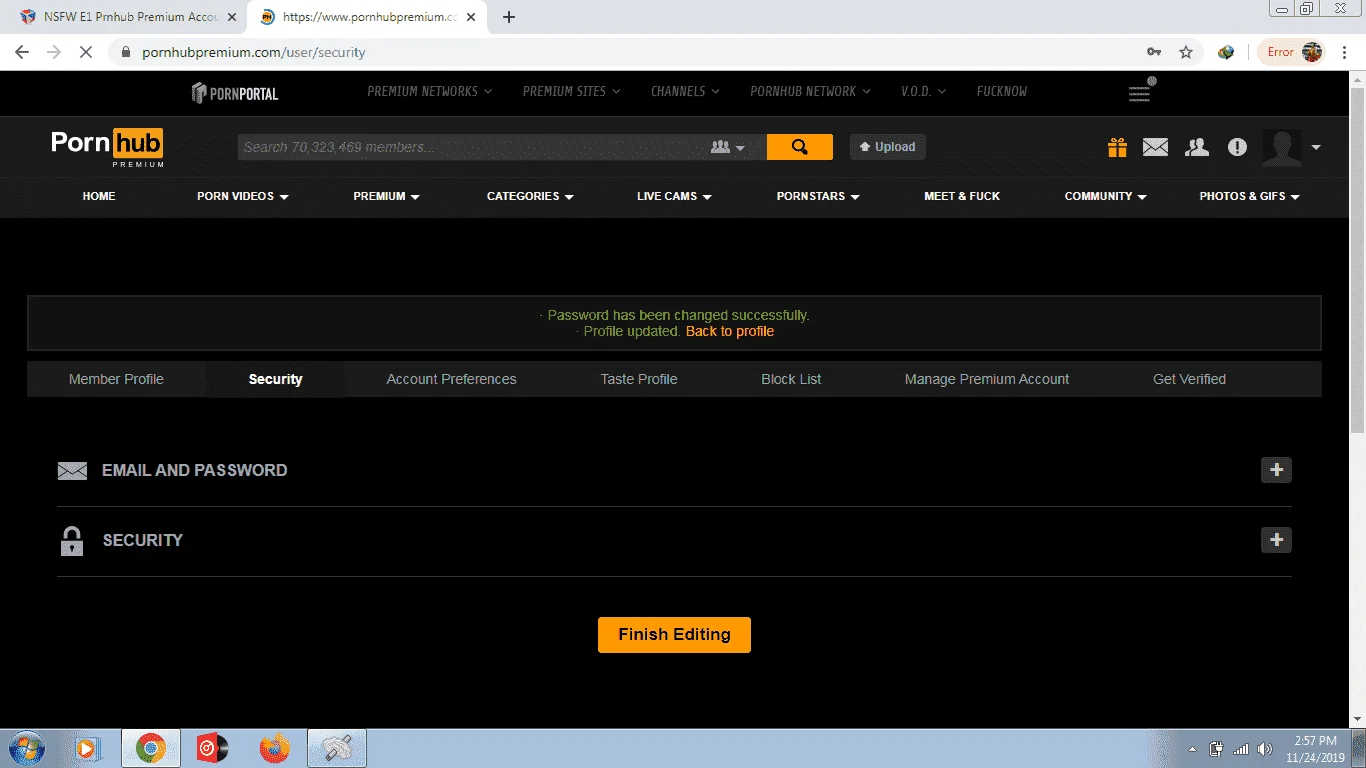
Task: Click the page vertical scrollbar
Action: [x=1357, y=260]
